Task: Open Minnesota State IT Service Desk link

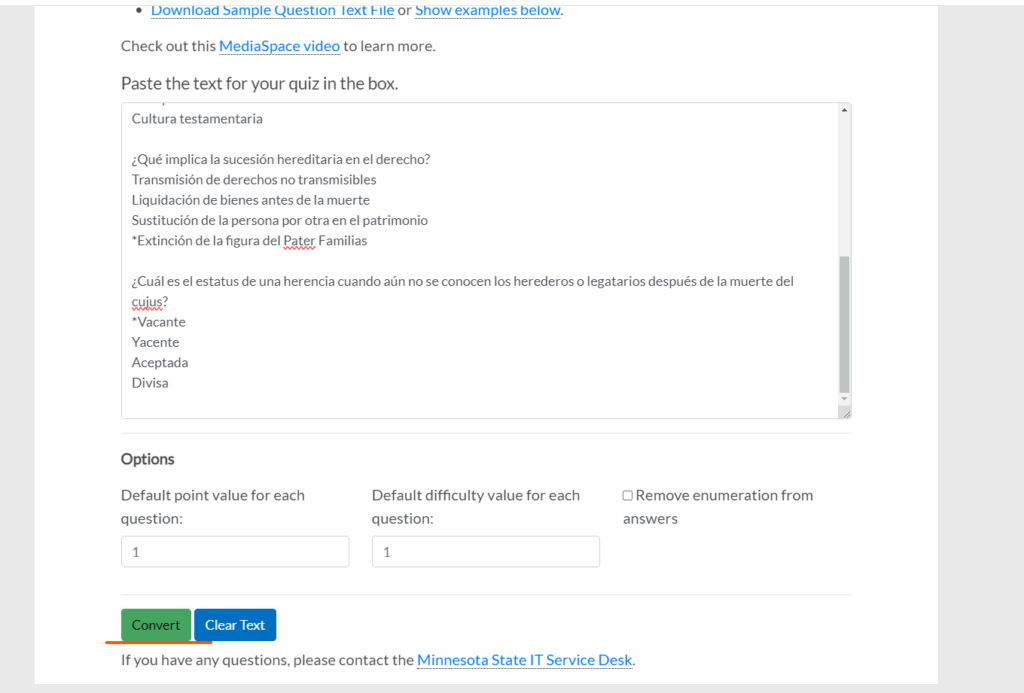Action: pos(524,660)
